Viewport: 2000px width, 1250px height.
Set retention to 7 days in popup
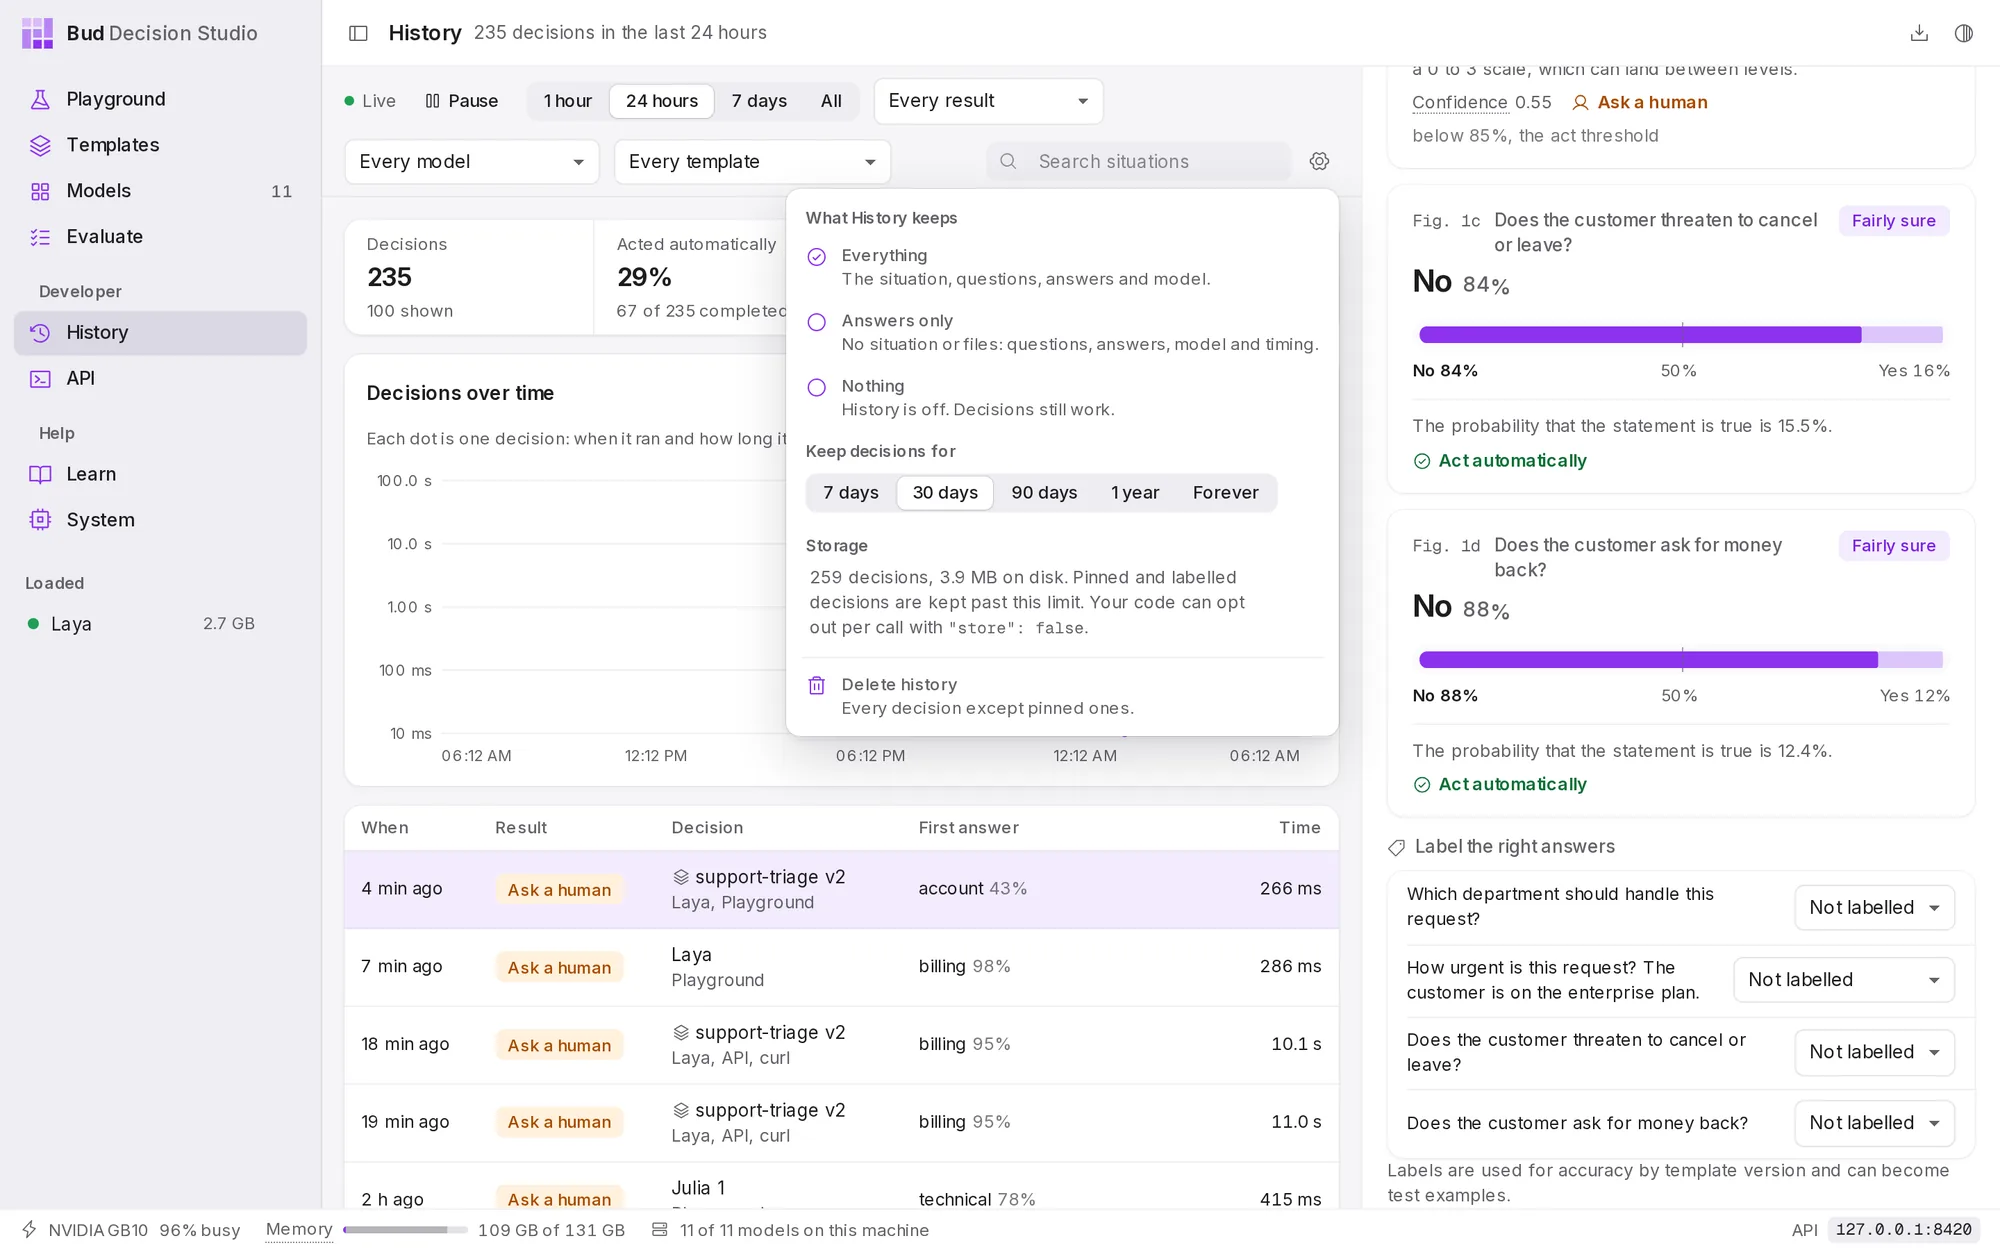click(851, 493)
